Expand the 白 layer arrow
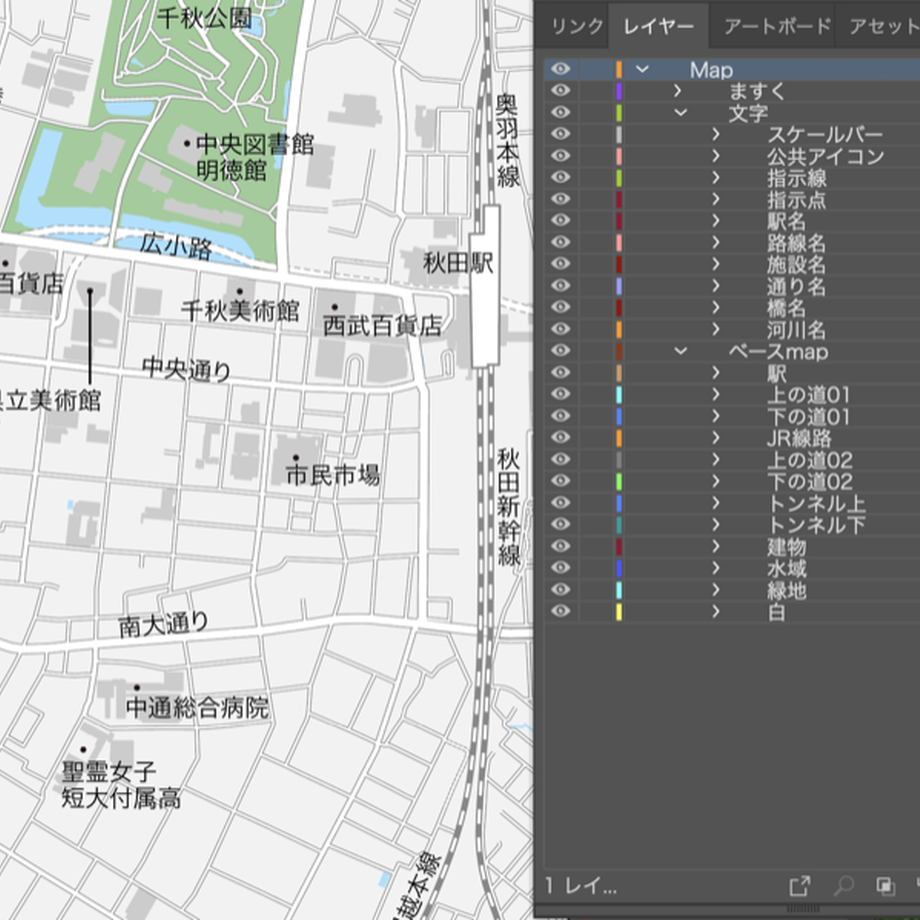920x920 pixels. click(x=716, y=611)
